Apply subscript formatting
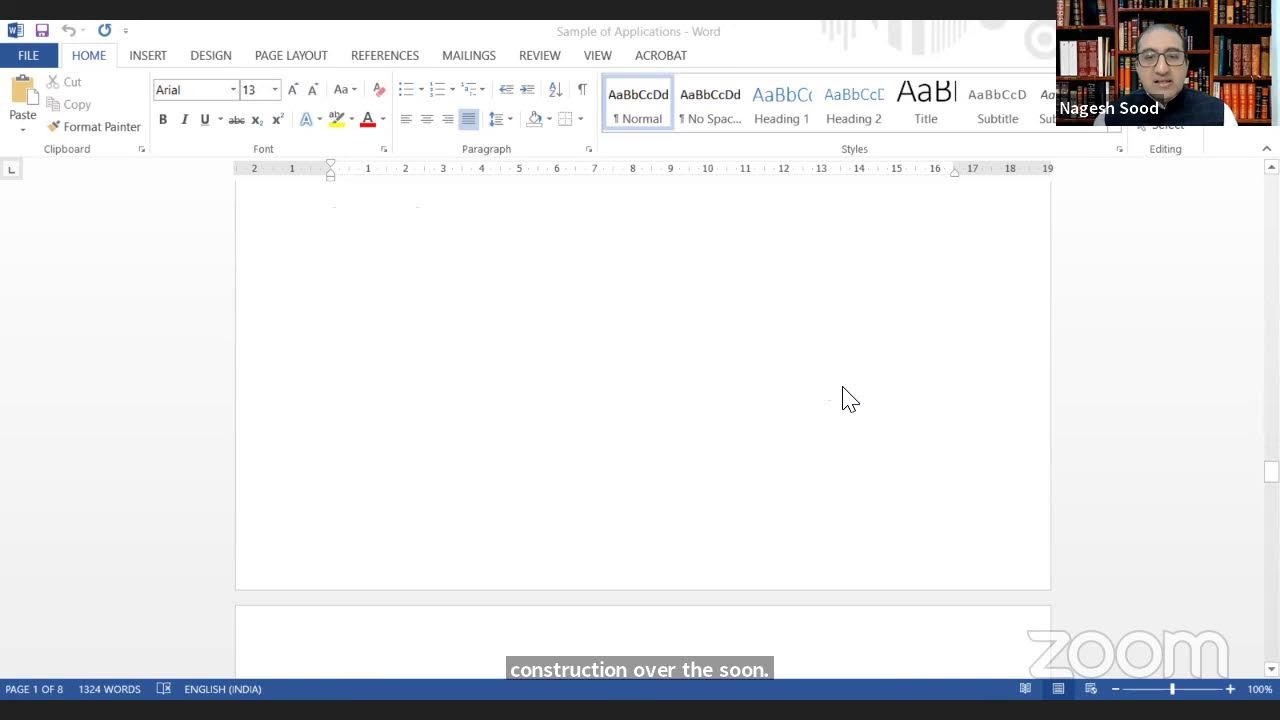The height and width of the screenshot is (720, 1280). click(x=257, y=120)
